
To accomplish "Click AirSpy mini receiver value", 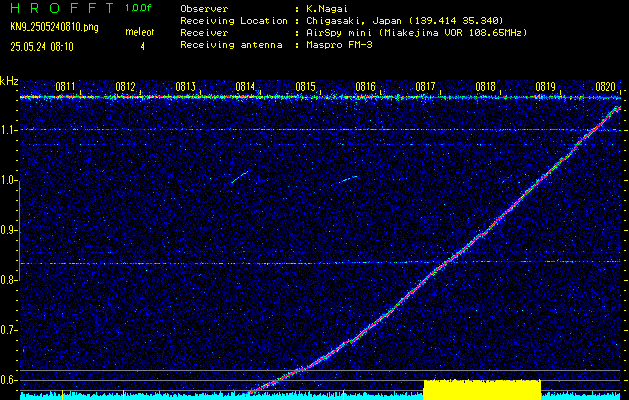I will (416, 32).
